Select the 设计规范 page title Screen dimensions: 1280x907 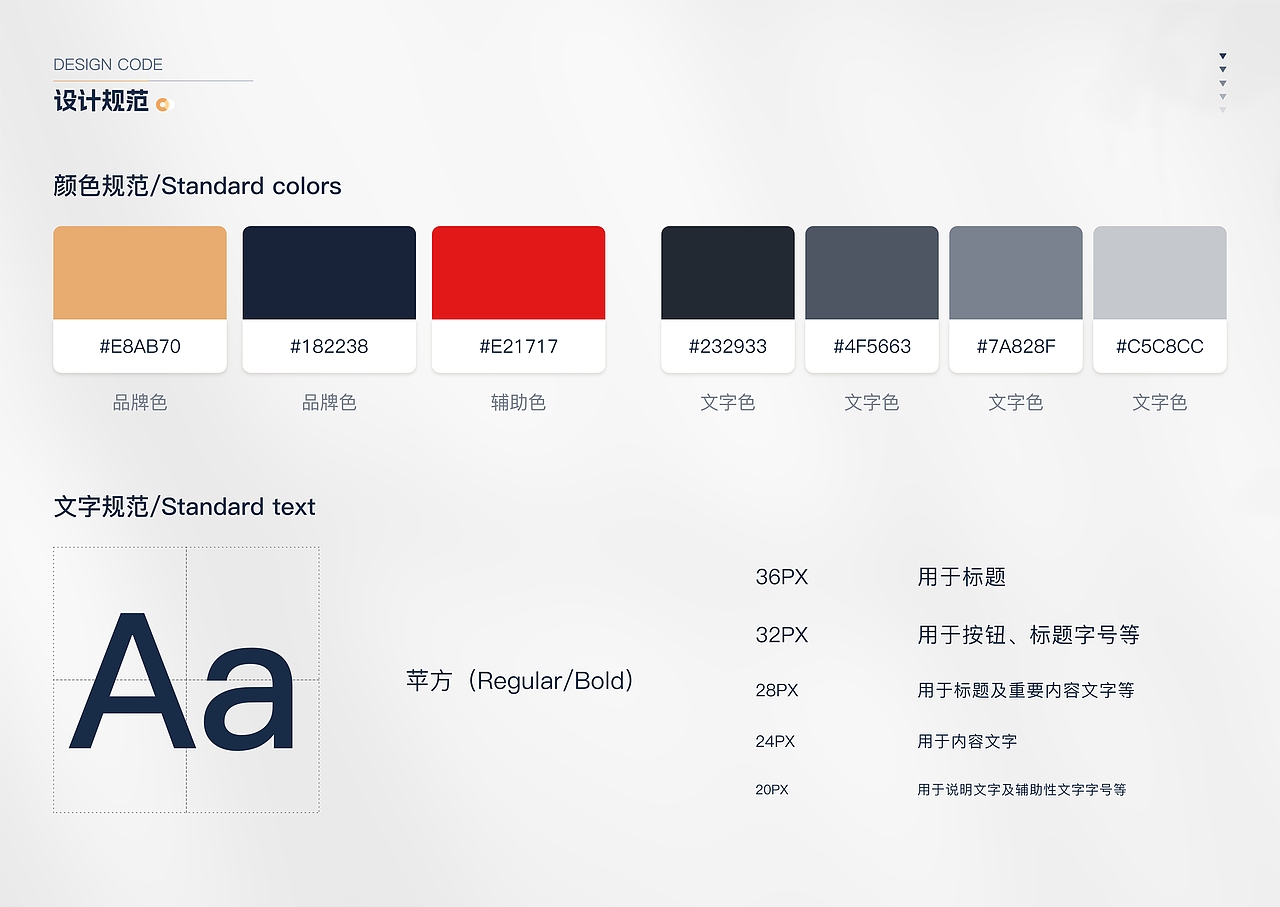(x=101, y=102)
